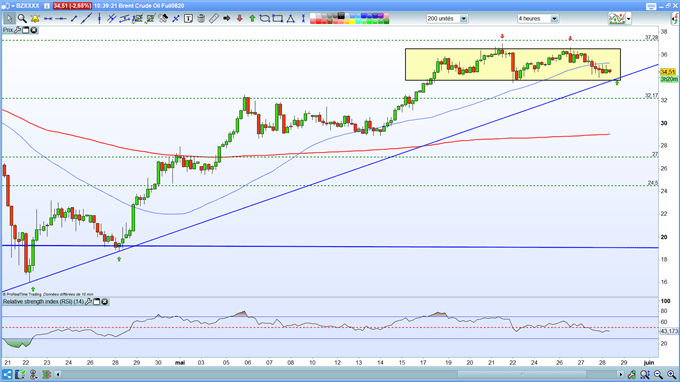Select the rectangle drawing tool
The image size is (680, 382).
[278, 19]
